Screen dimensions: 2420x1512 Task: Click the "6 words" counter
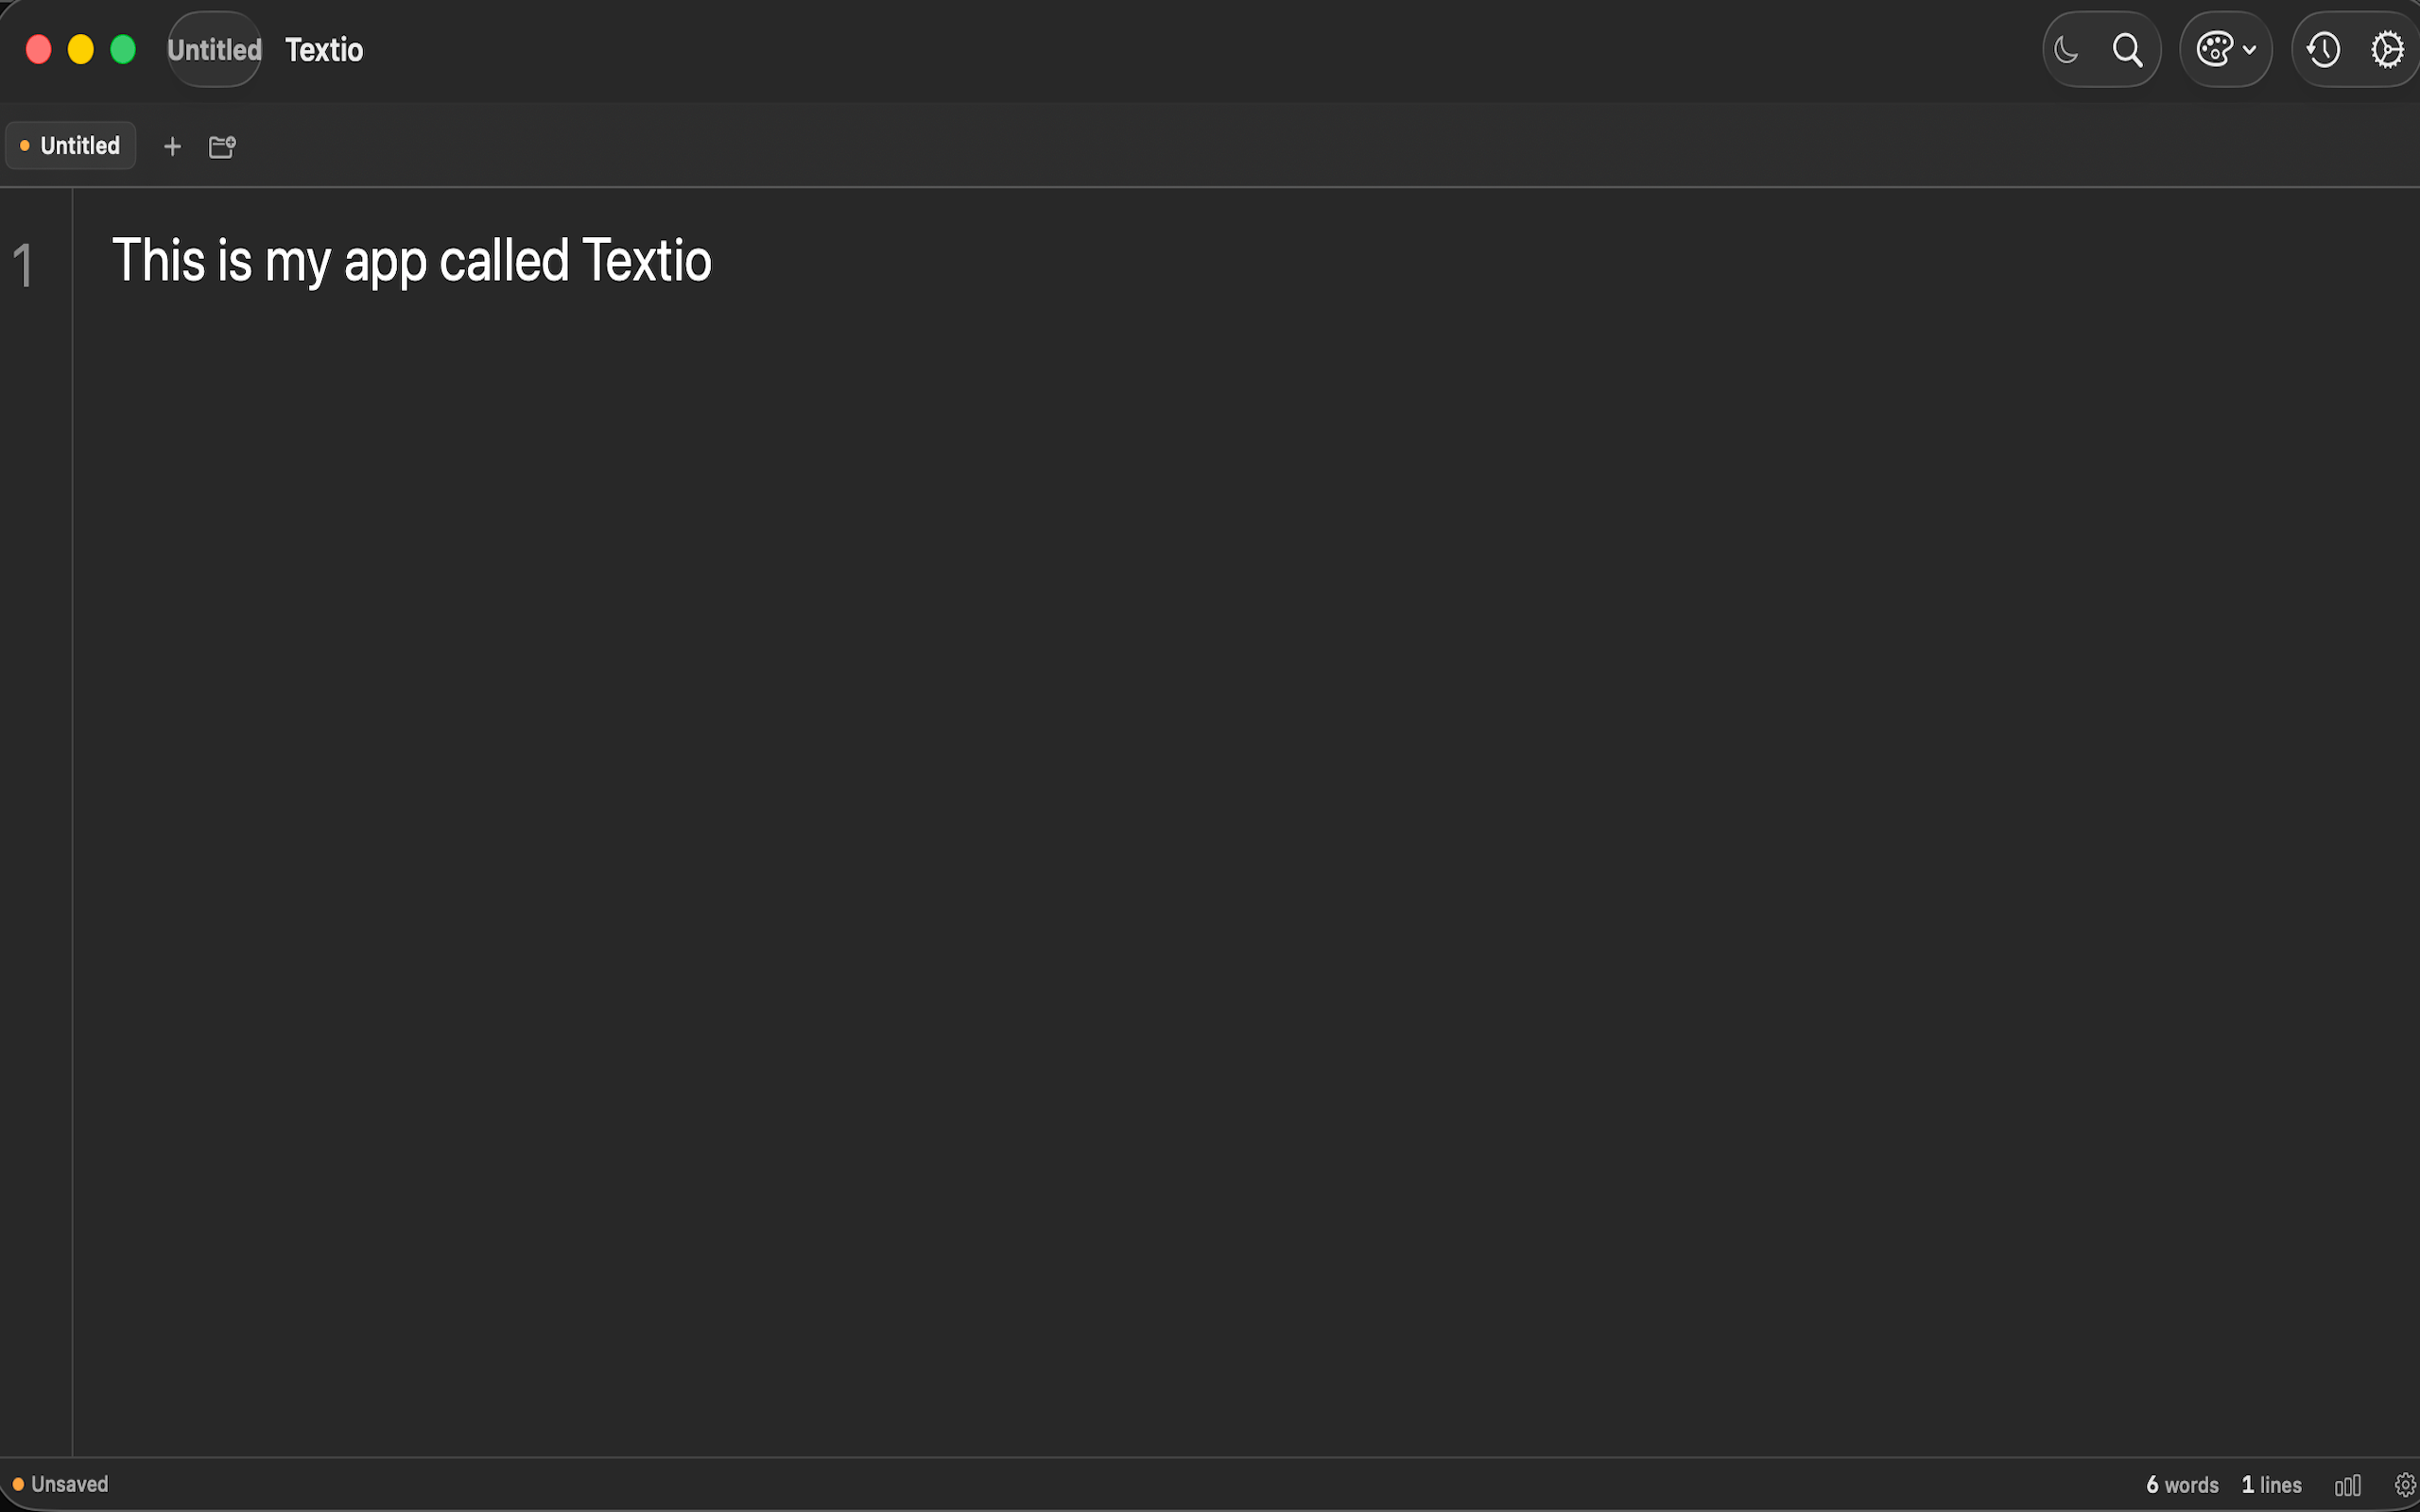pyautogui.click(x=2182, y=1485)
